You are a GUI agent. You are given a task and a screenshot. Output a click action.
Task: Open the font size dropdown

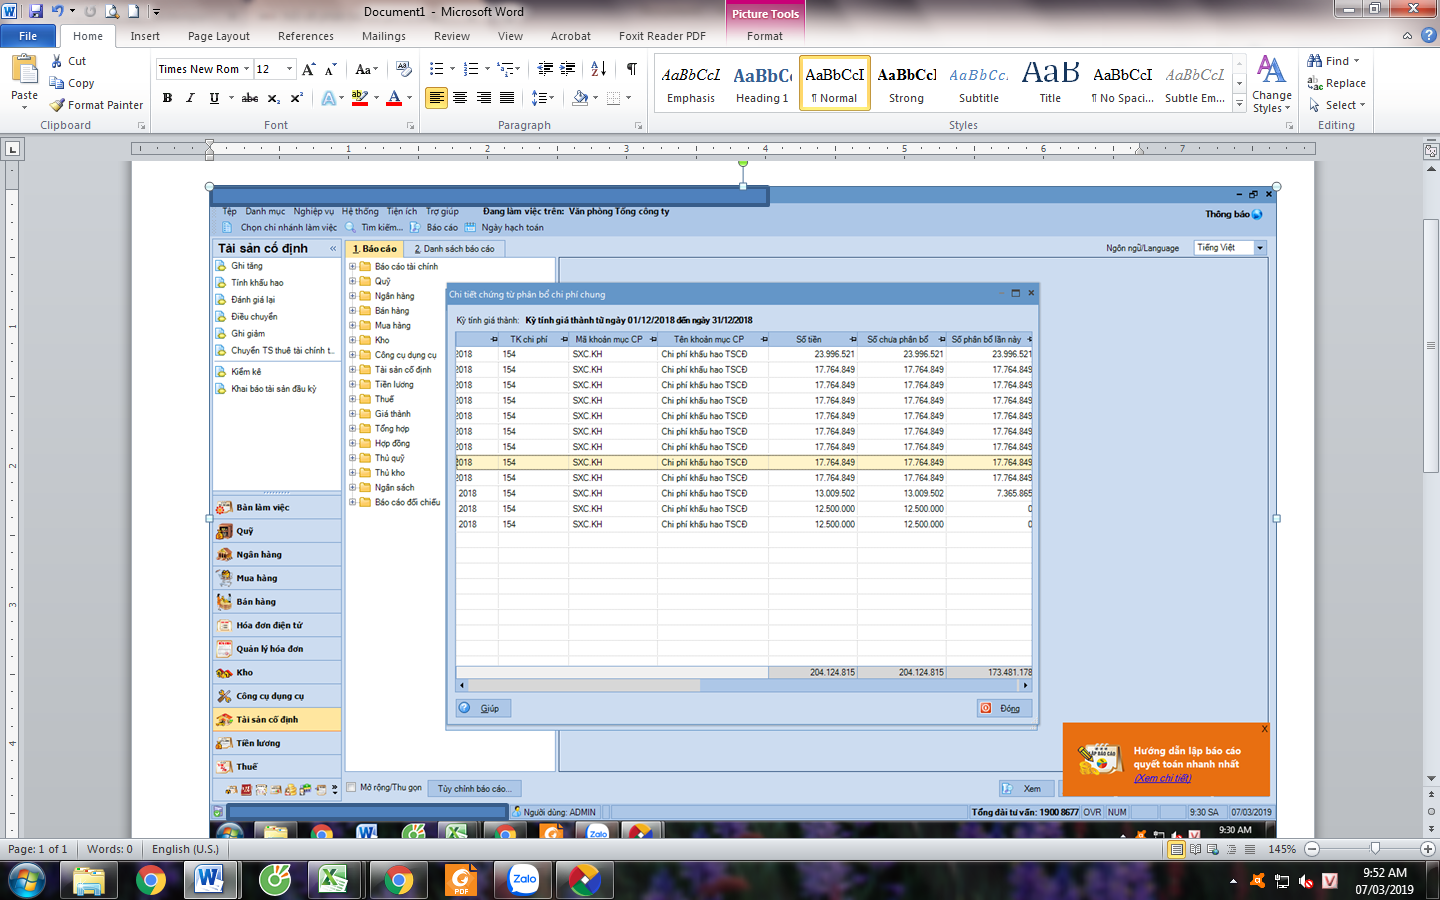click(290, 69)
